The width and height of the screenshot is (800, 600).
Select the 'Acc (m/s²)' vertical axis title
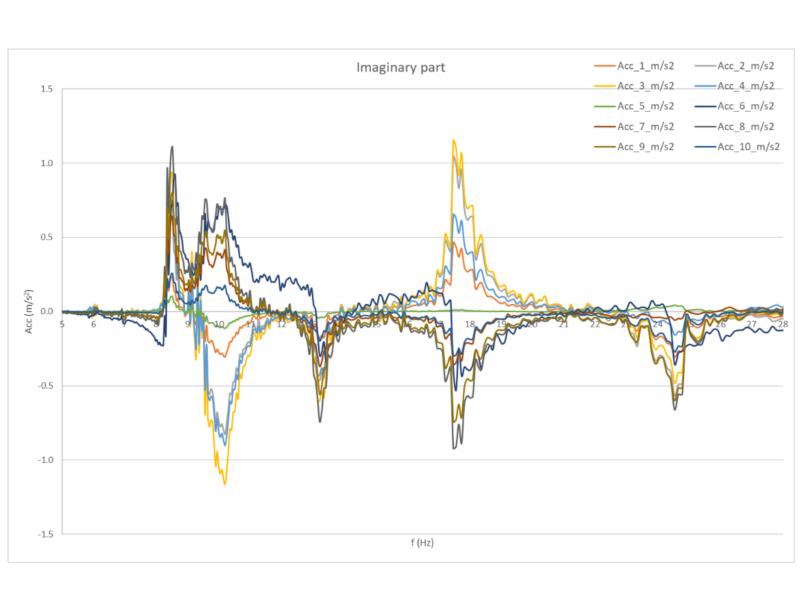pos(31,311)
